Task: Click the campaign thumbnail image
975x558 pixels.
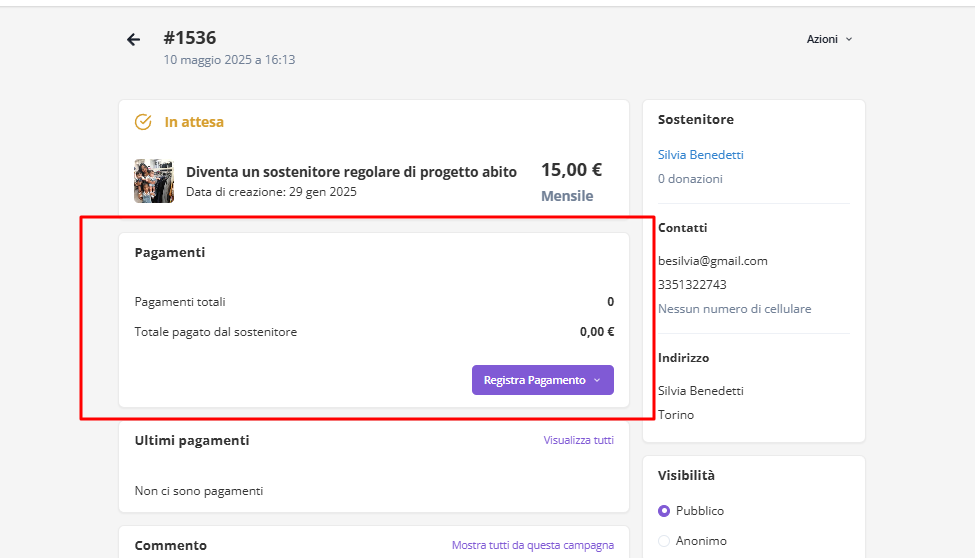Action: tap(154, 181)
